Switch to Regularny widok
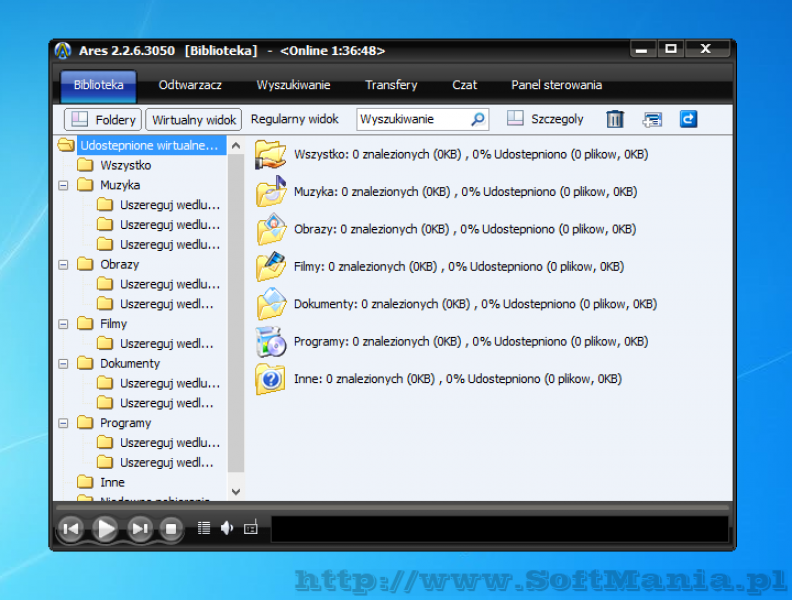This screenshot has height=600, width=792. coord(294,119)
